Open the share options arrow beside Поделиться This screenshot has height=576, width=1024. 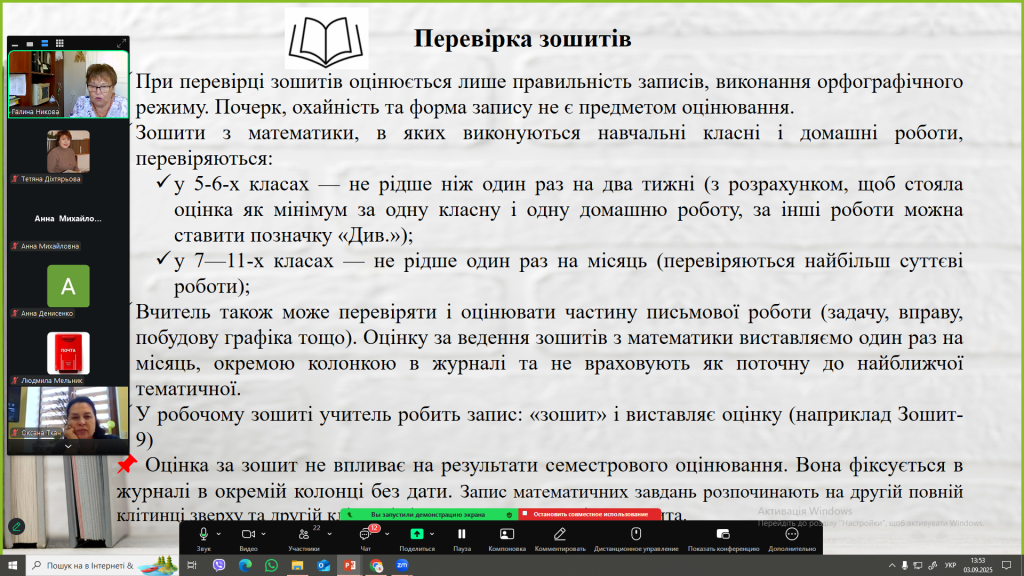tap(432, 534)
